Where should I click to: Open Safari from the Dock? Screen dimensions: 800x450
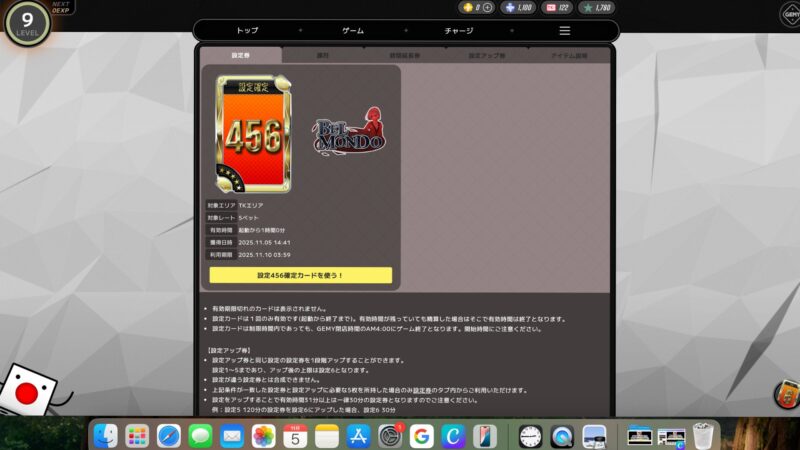169,436
